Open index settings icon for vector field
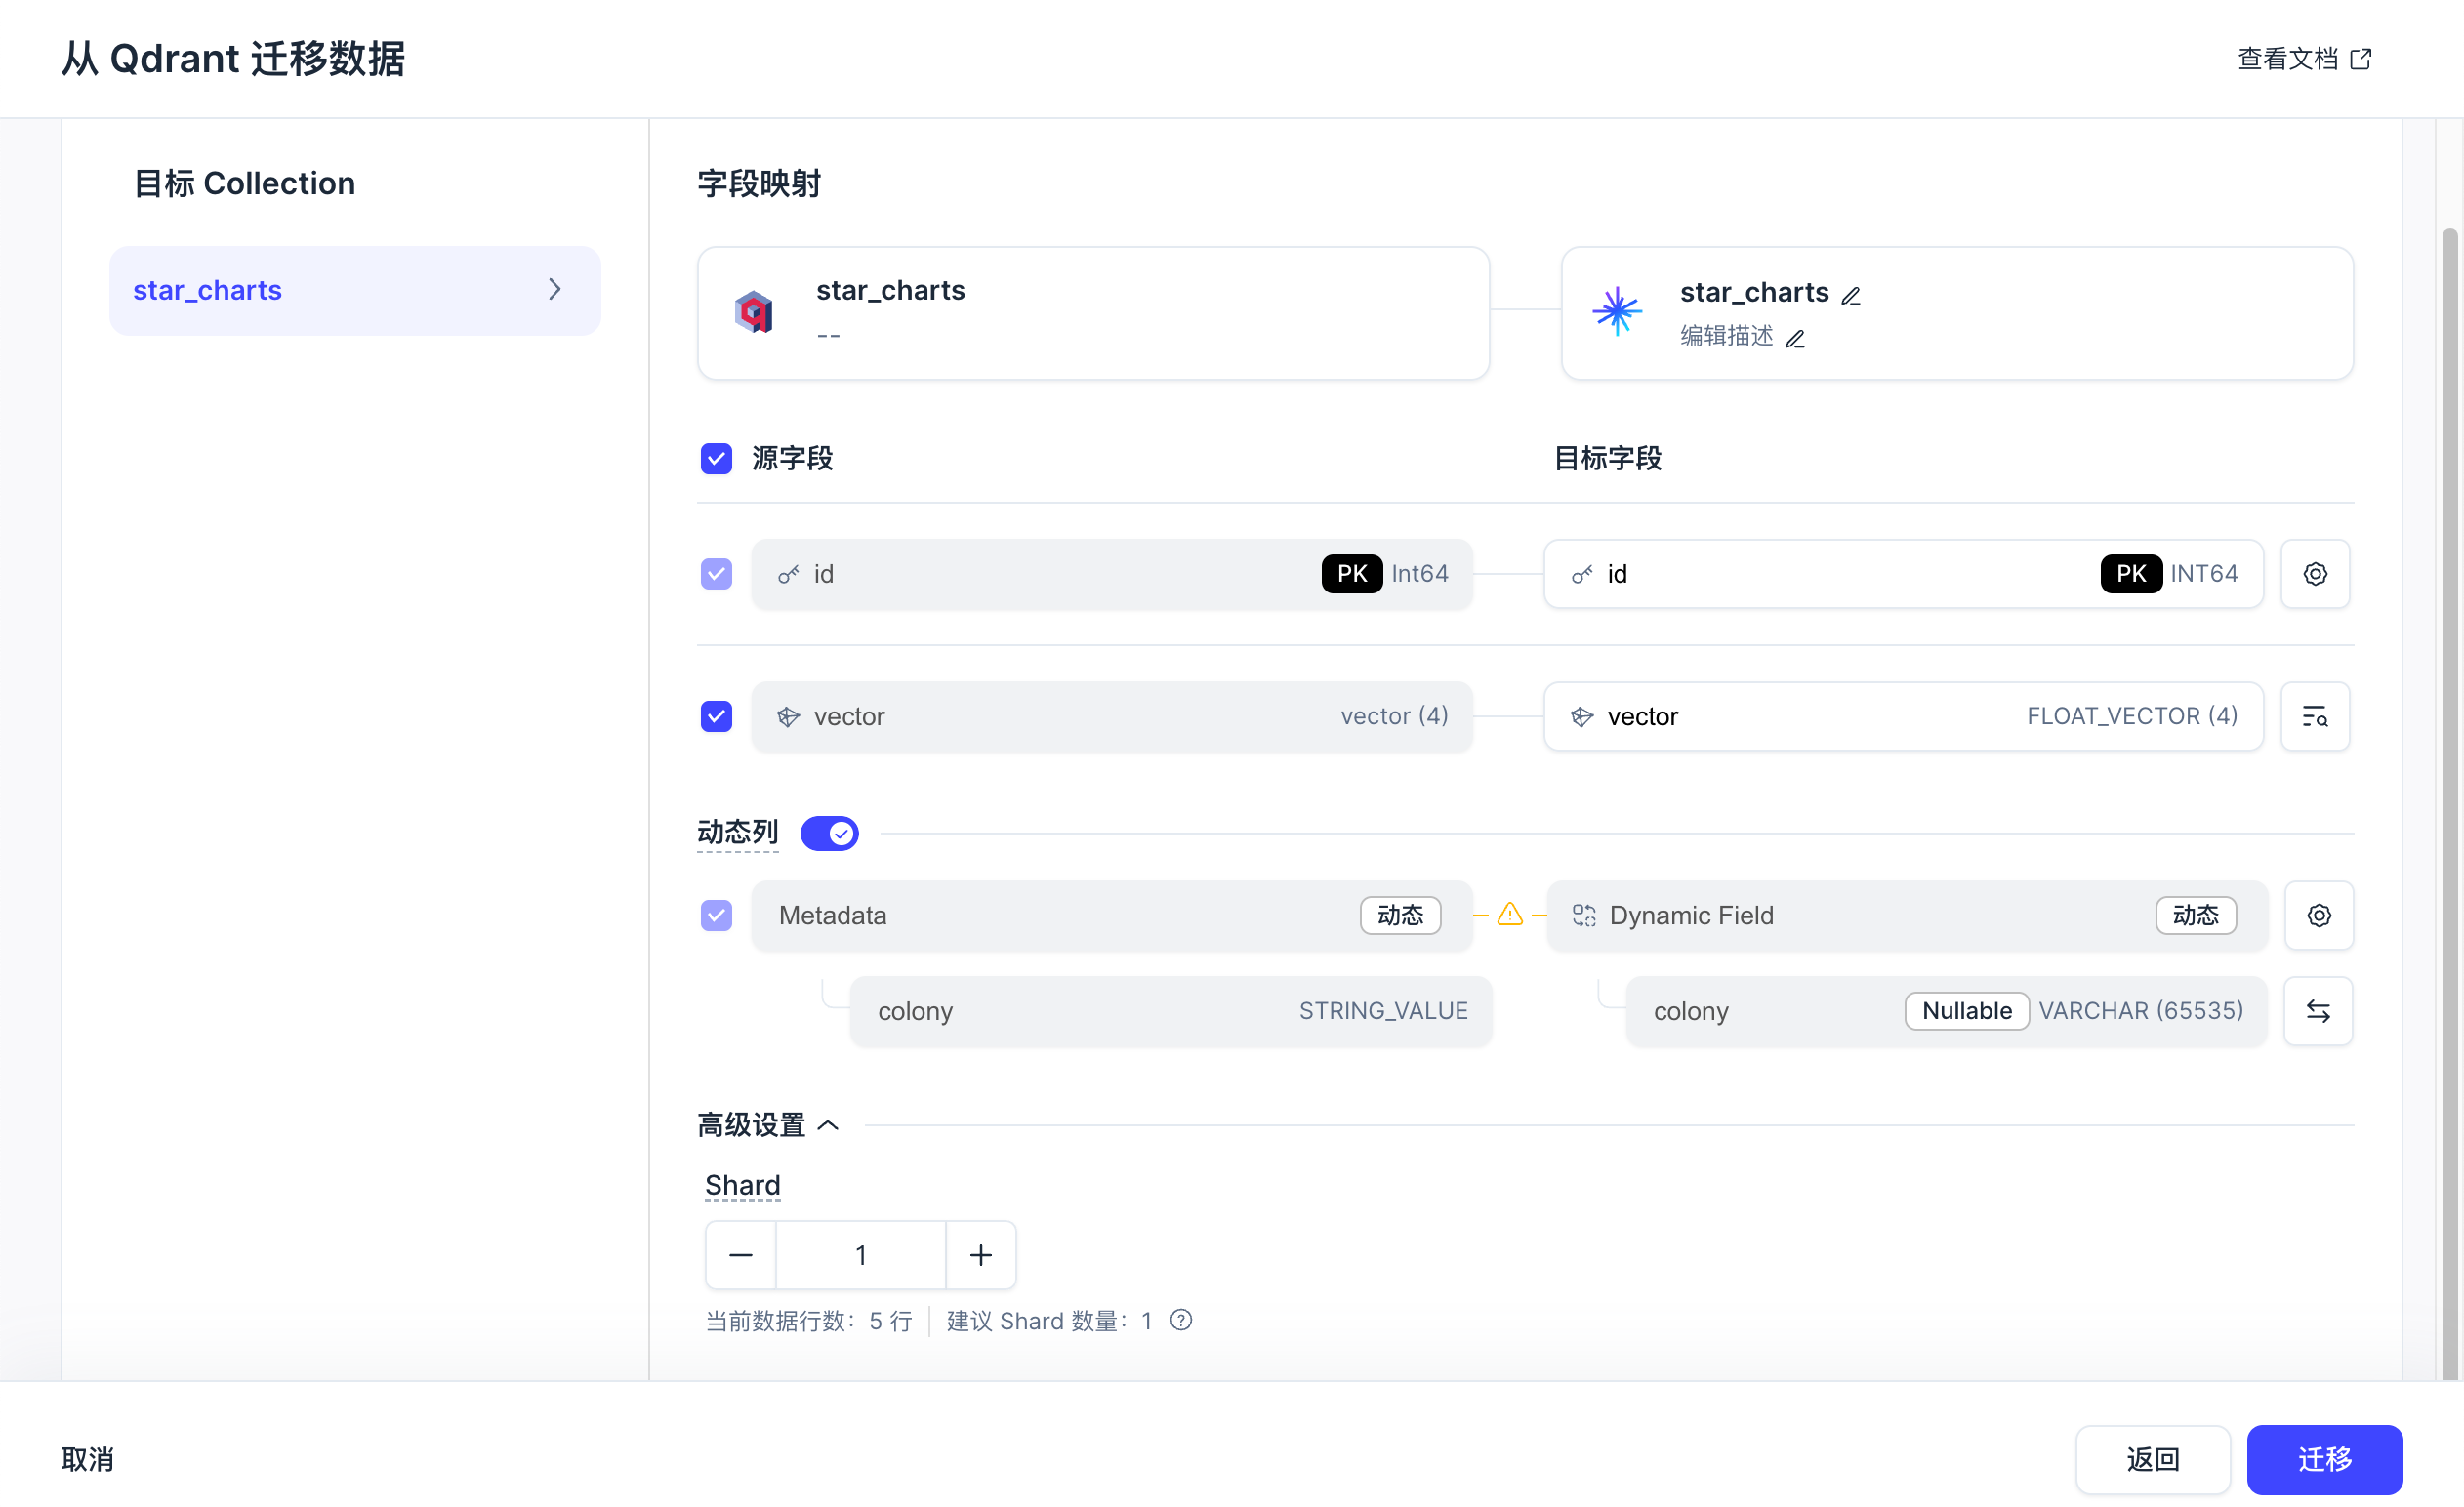The image size is (2464, 1507). pyautogui.click(x=2314, y=716)
